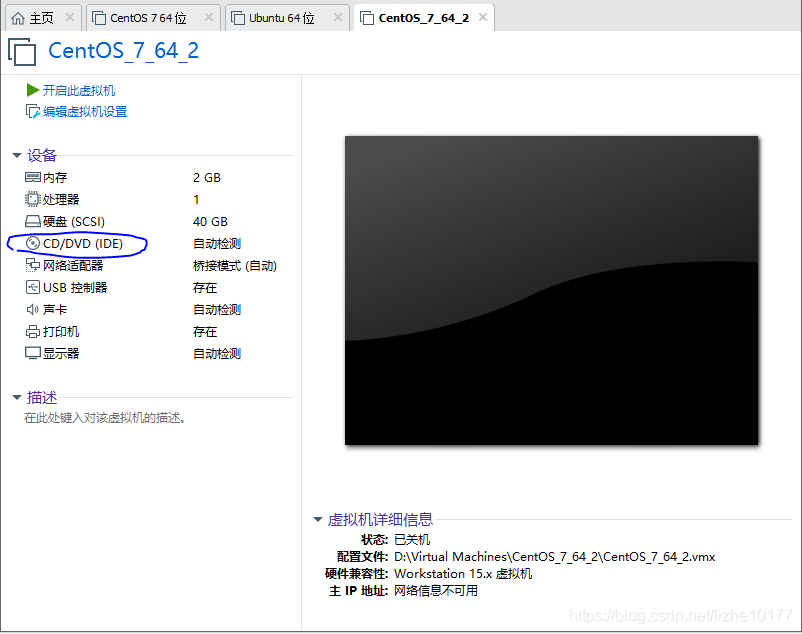
Task: Open the 内存 memory device icon
Action: pos(33,177)
